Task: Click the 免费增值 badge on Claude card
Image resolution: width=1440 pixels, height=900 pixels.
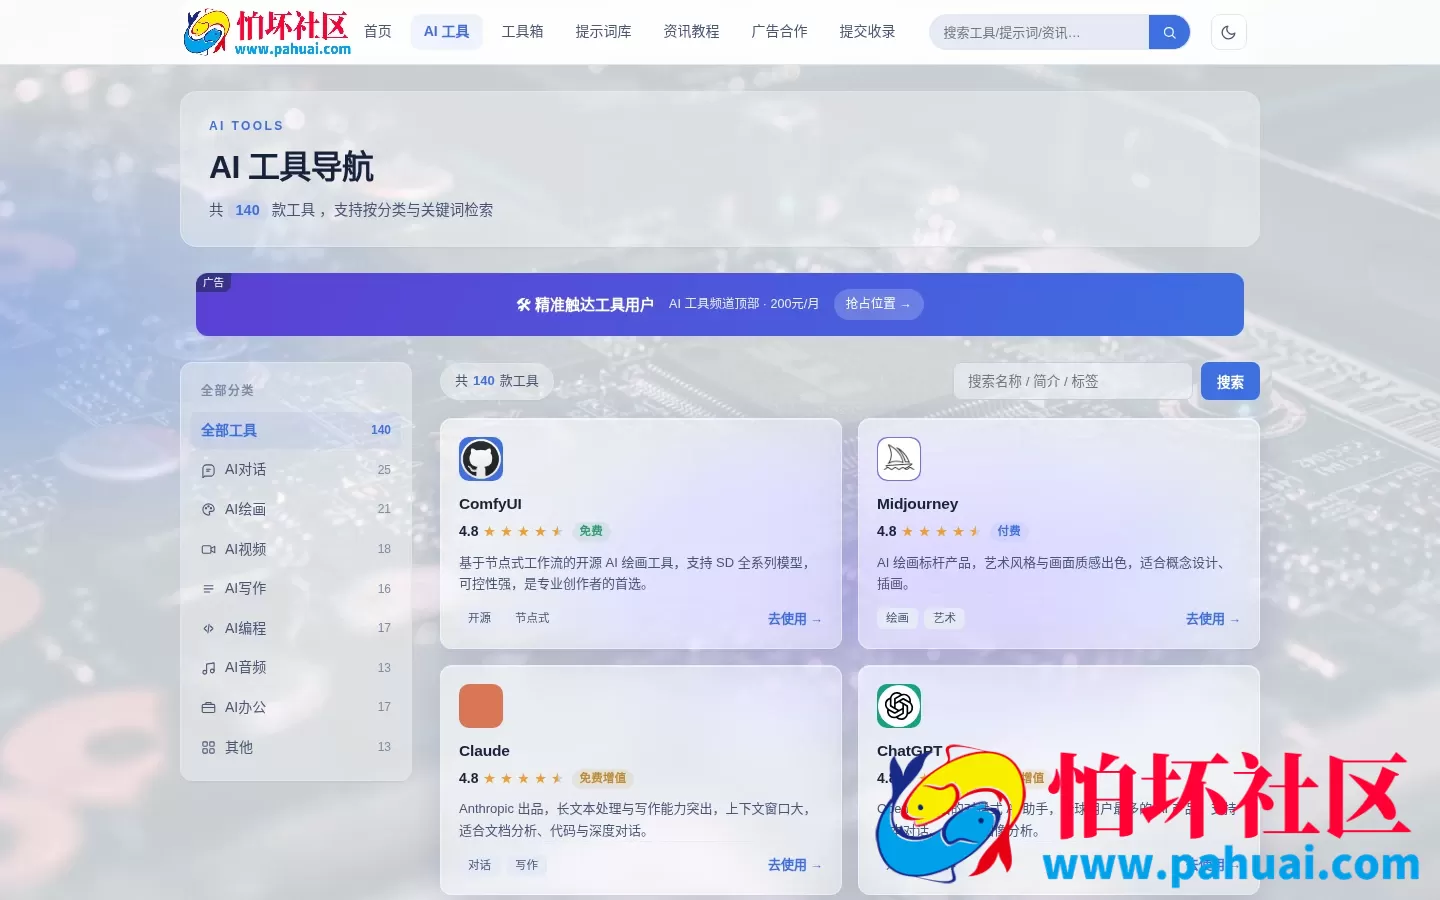Action: coord(603,778)
